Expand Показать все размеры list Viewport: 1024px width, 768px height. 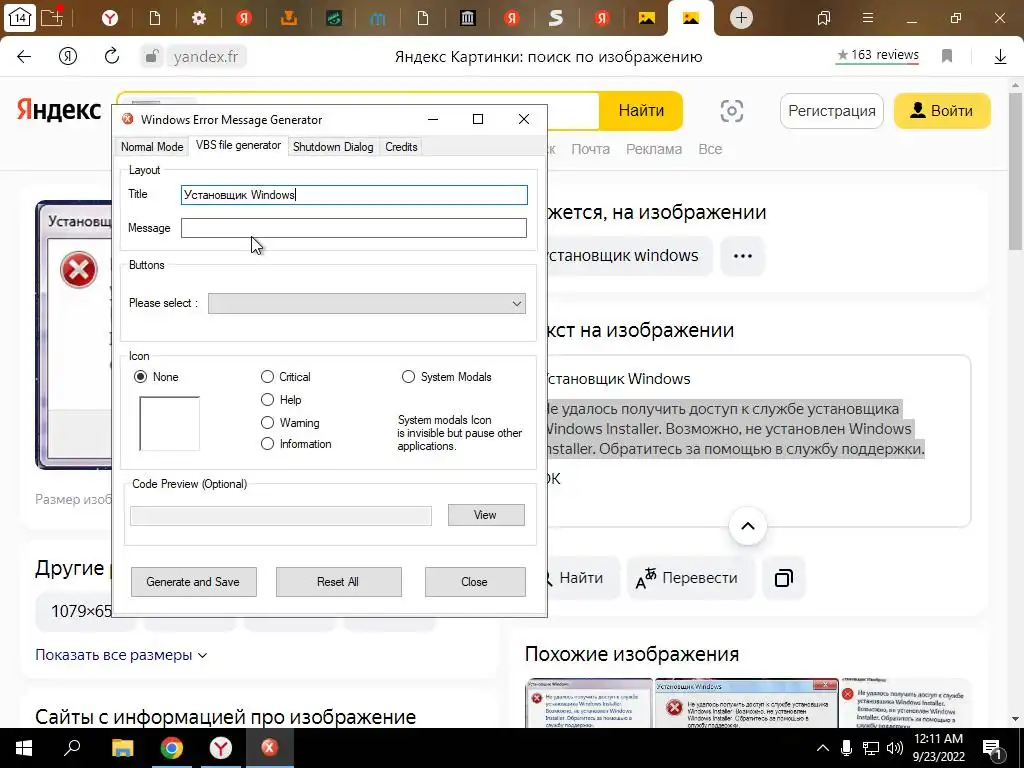pyautogui.click(x=121, y=655)
